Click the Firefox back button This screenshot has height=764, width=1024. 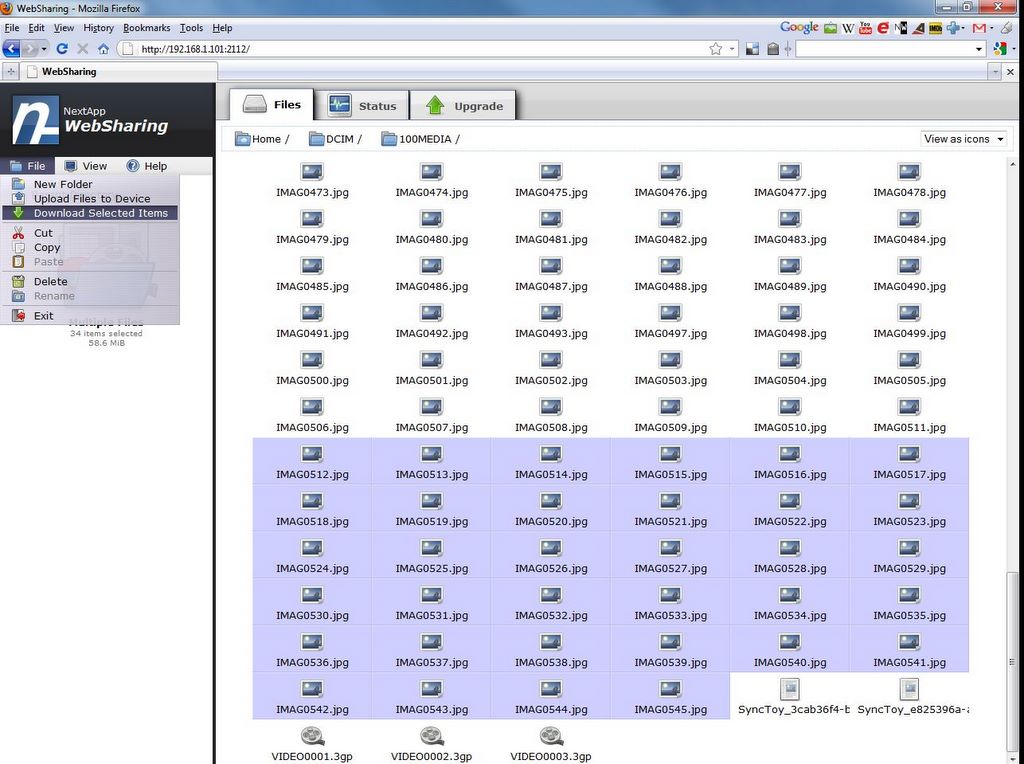(x=11, y=48)
